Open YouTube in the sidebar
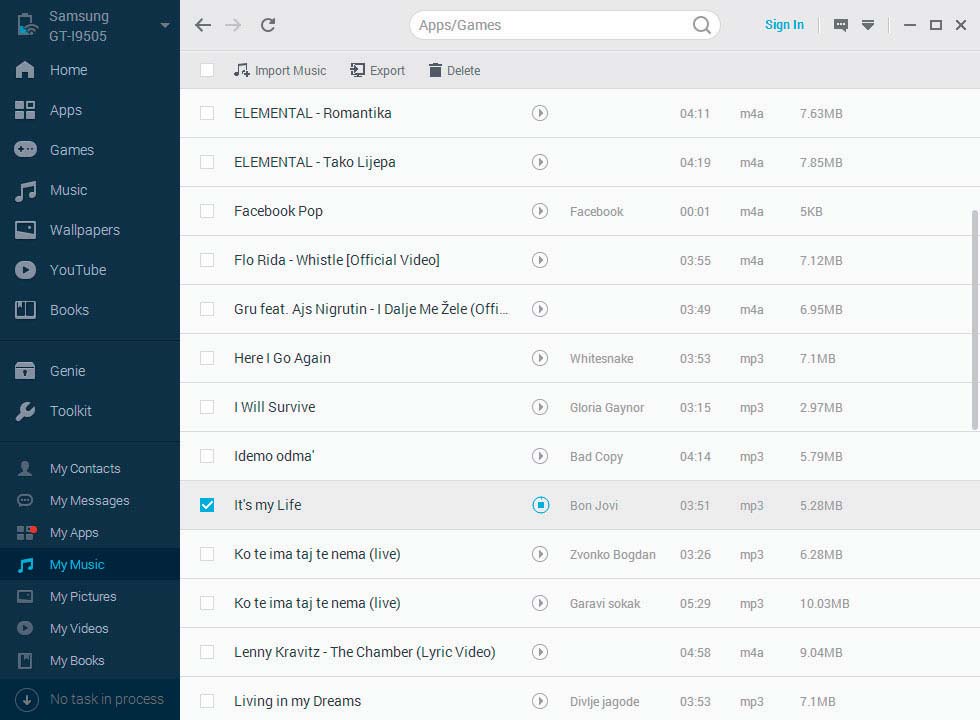The image size is (980, 720). [x=90, y=270]
